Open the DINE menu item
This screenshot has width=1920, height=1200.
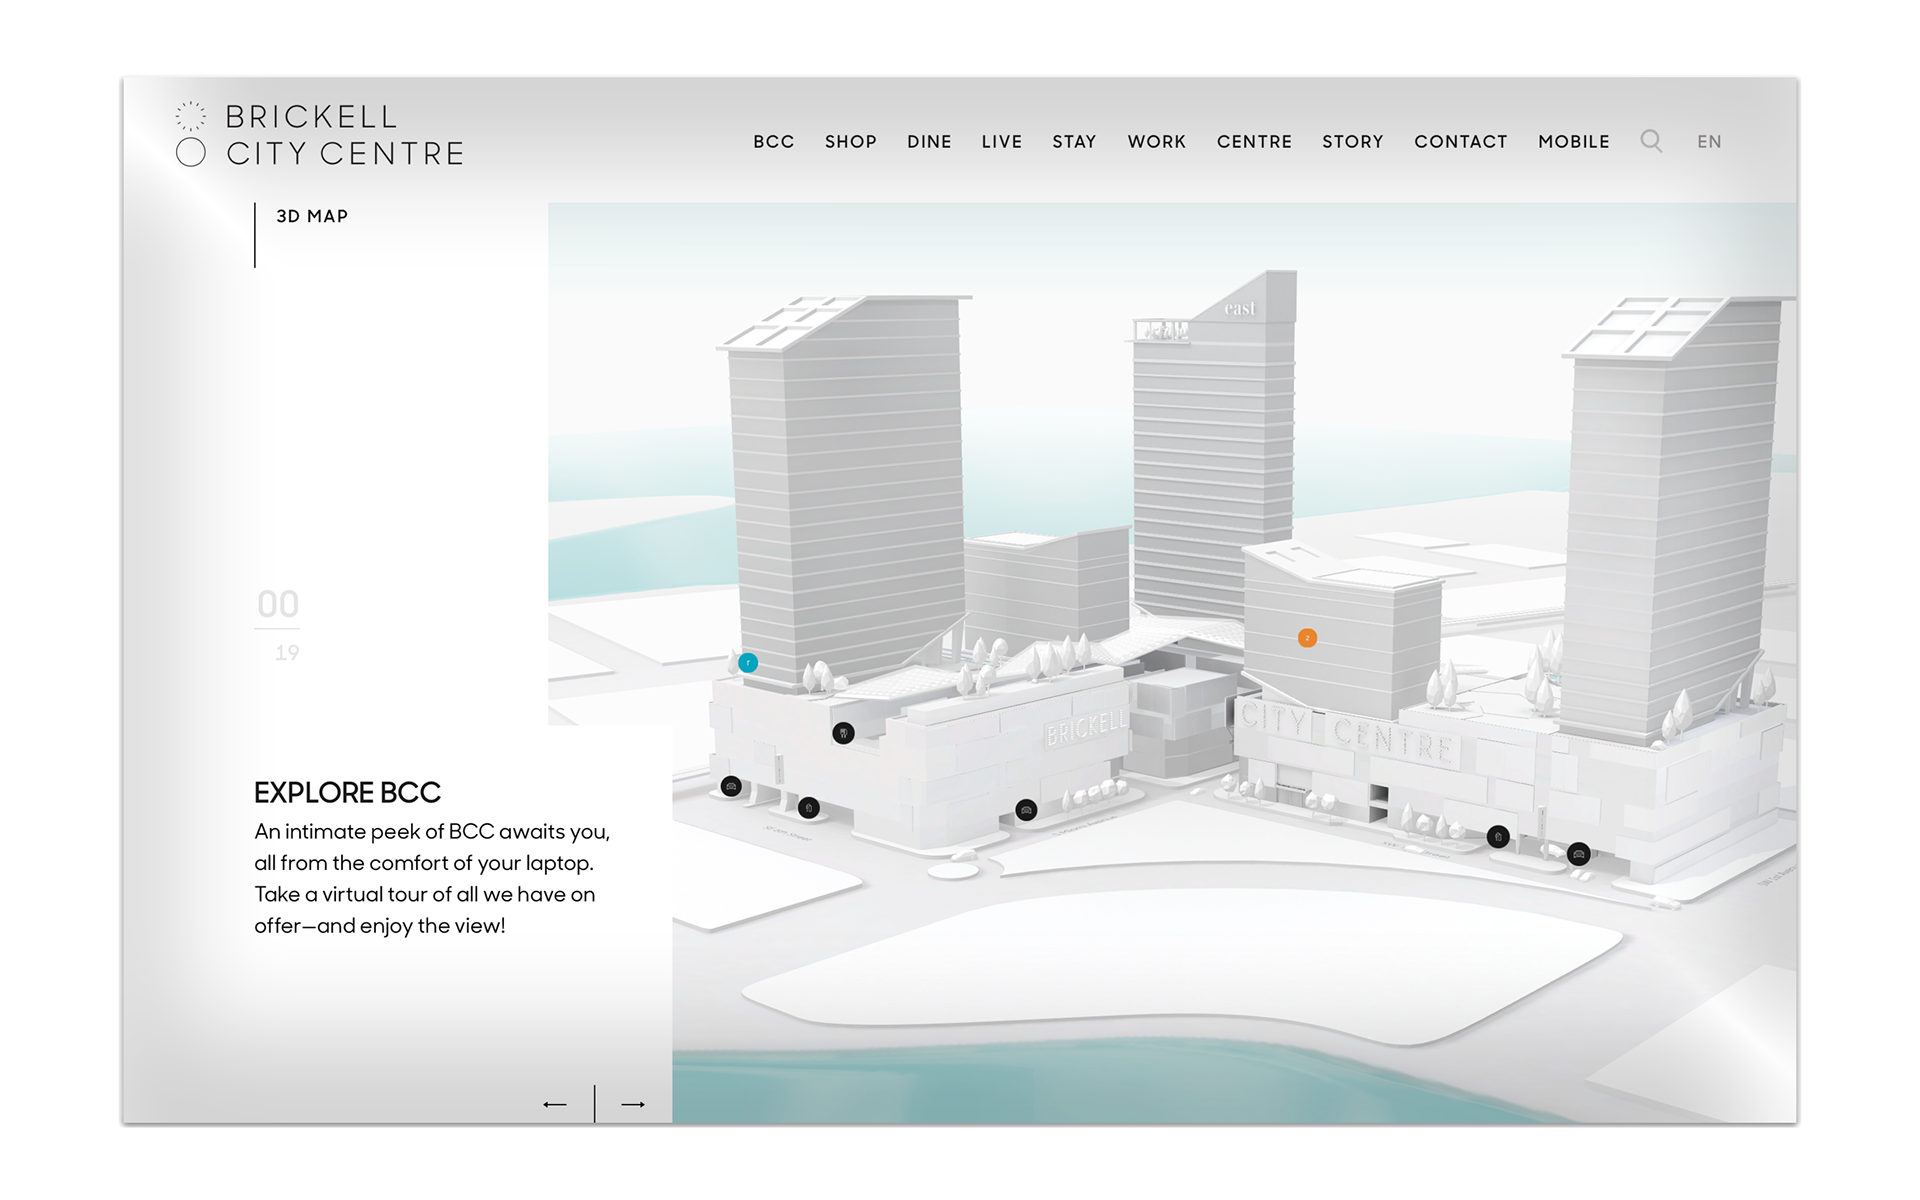929,142
